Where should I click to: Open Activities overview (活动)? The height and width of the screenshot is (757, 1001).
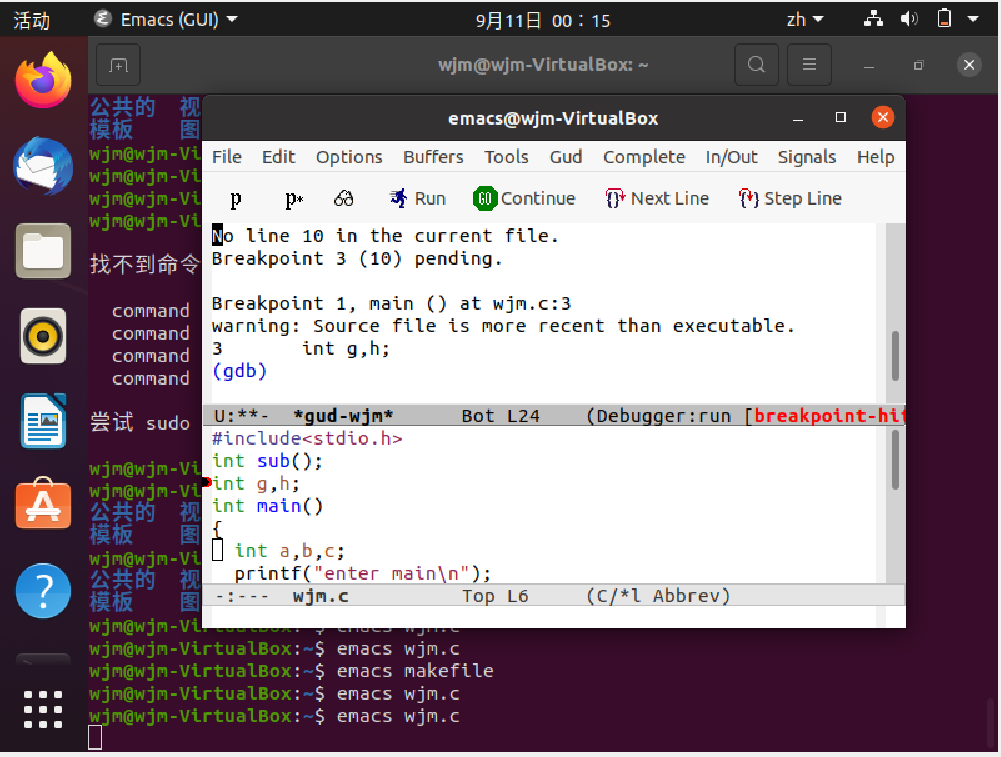point(31,20)
